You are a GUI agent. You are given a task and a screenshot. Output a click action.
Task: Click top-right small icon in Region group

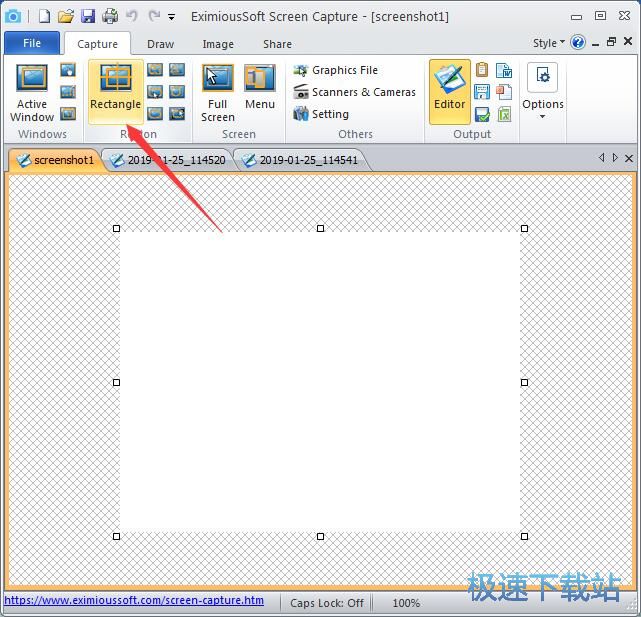click(177, 70)
